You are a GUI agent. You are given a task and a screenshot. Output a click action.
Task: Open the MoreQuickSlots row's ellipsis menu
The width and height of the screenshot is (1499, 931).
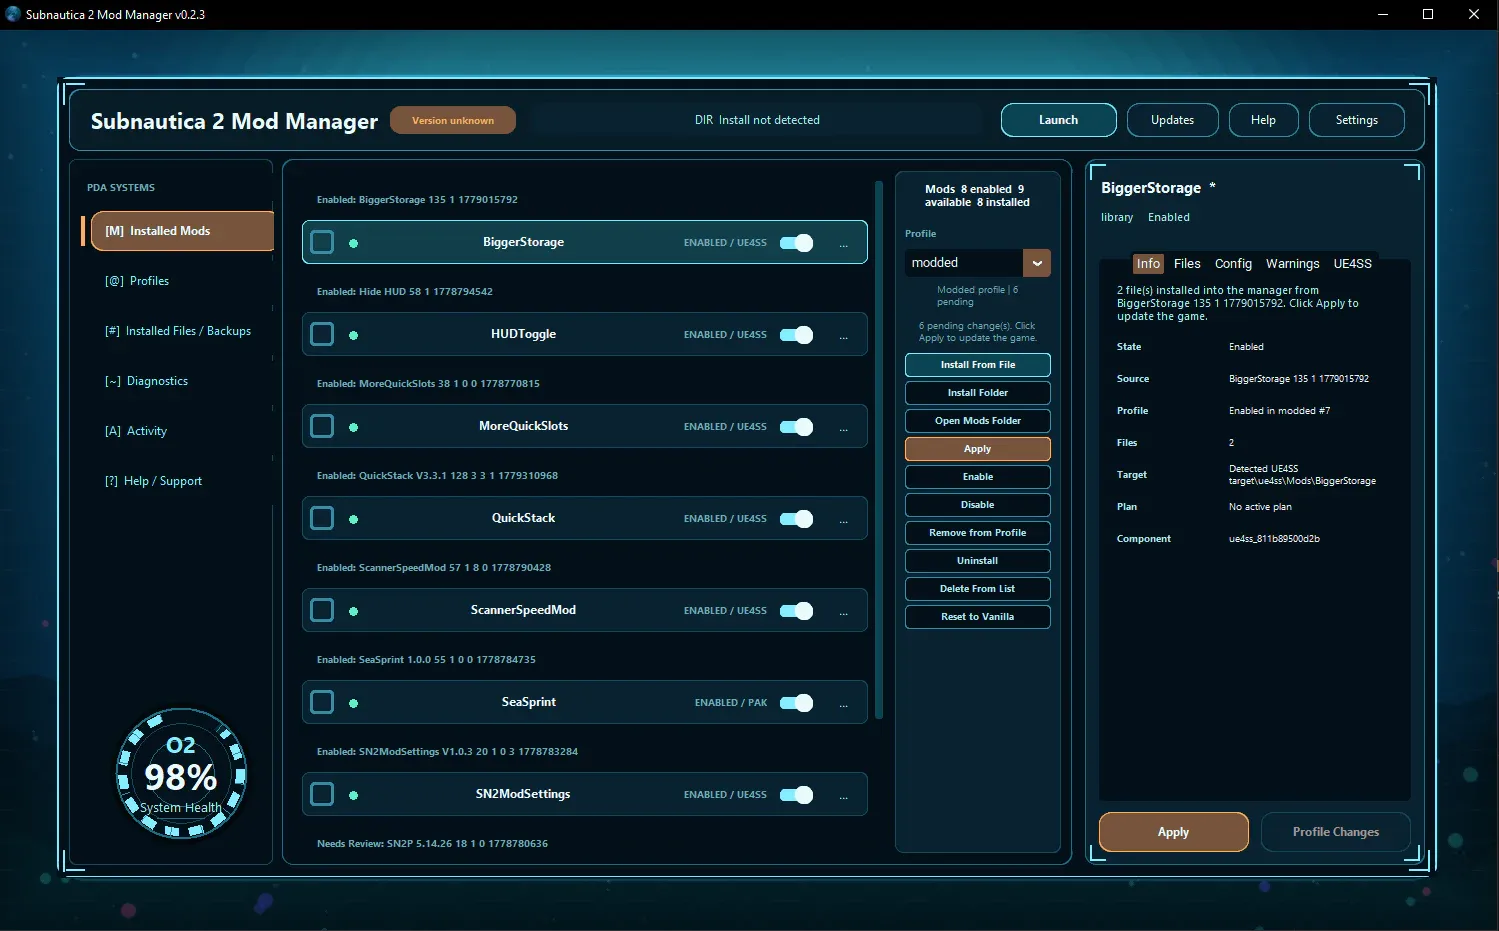click(x=844, y=427)
